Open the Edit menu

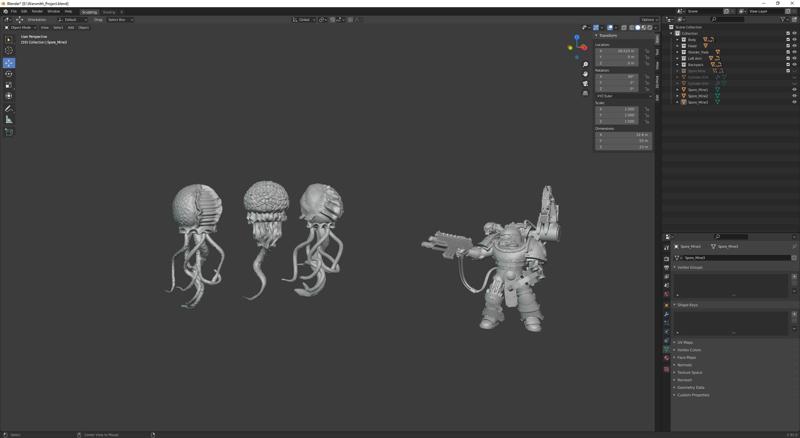[x=25, y=11]
